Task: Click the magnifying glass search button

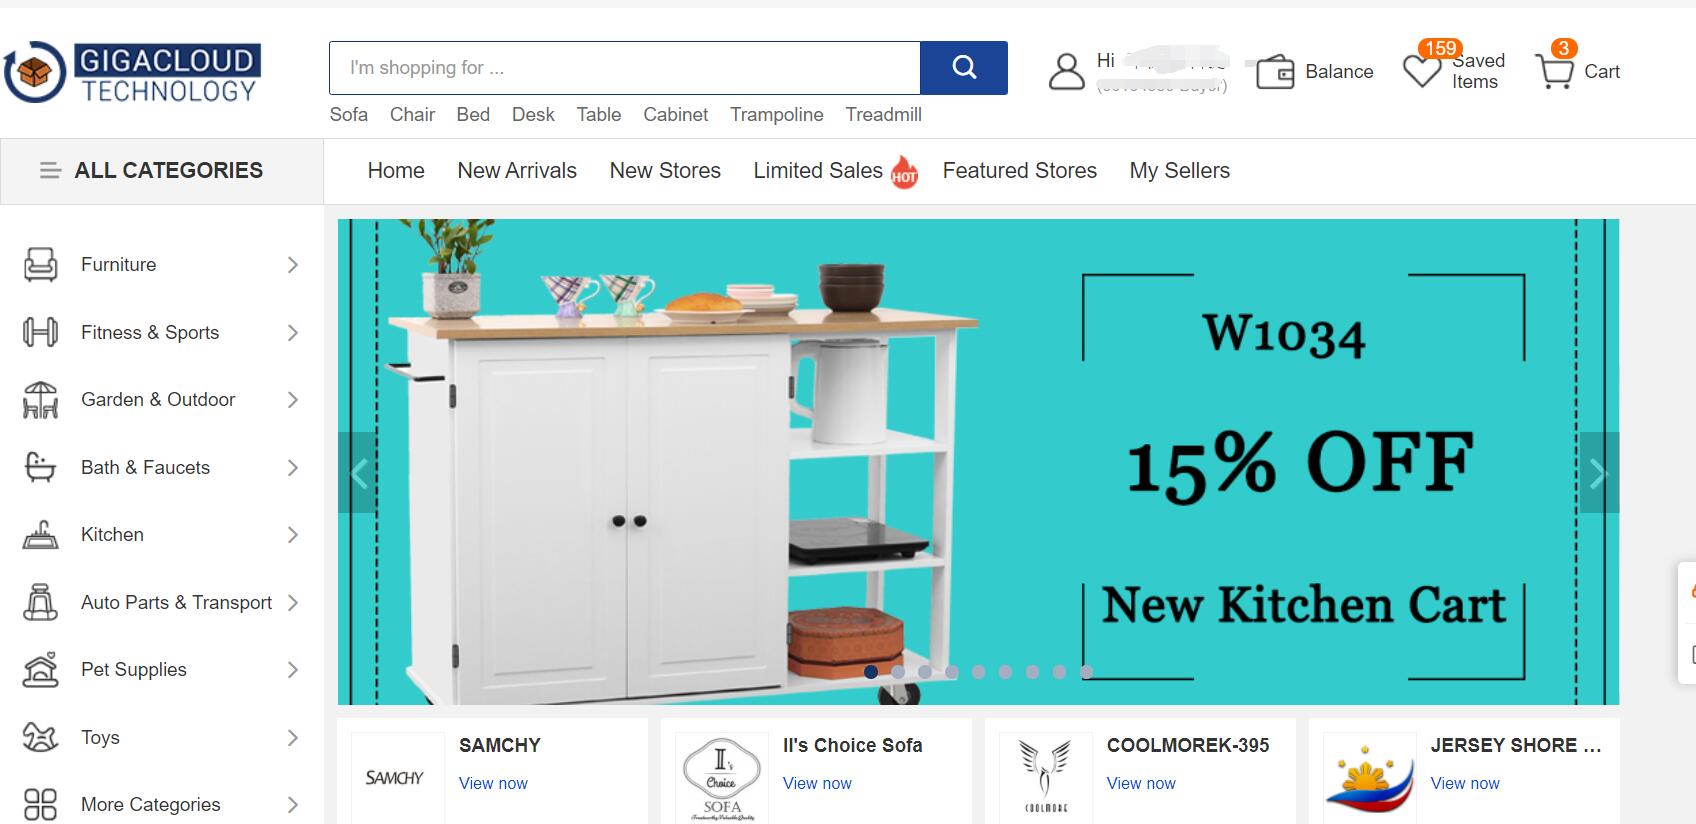Action: coord(964,68)
